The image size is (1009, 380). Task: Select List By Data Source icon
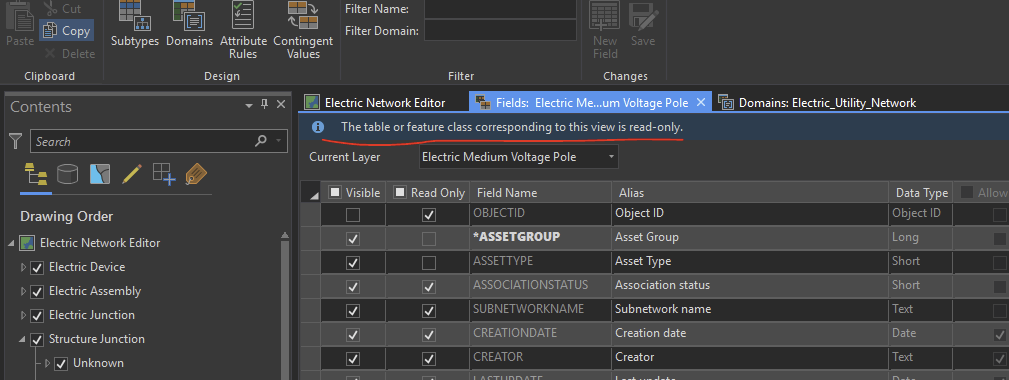[68, 174]
